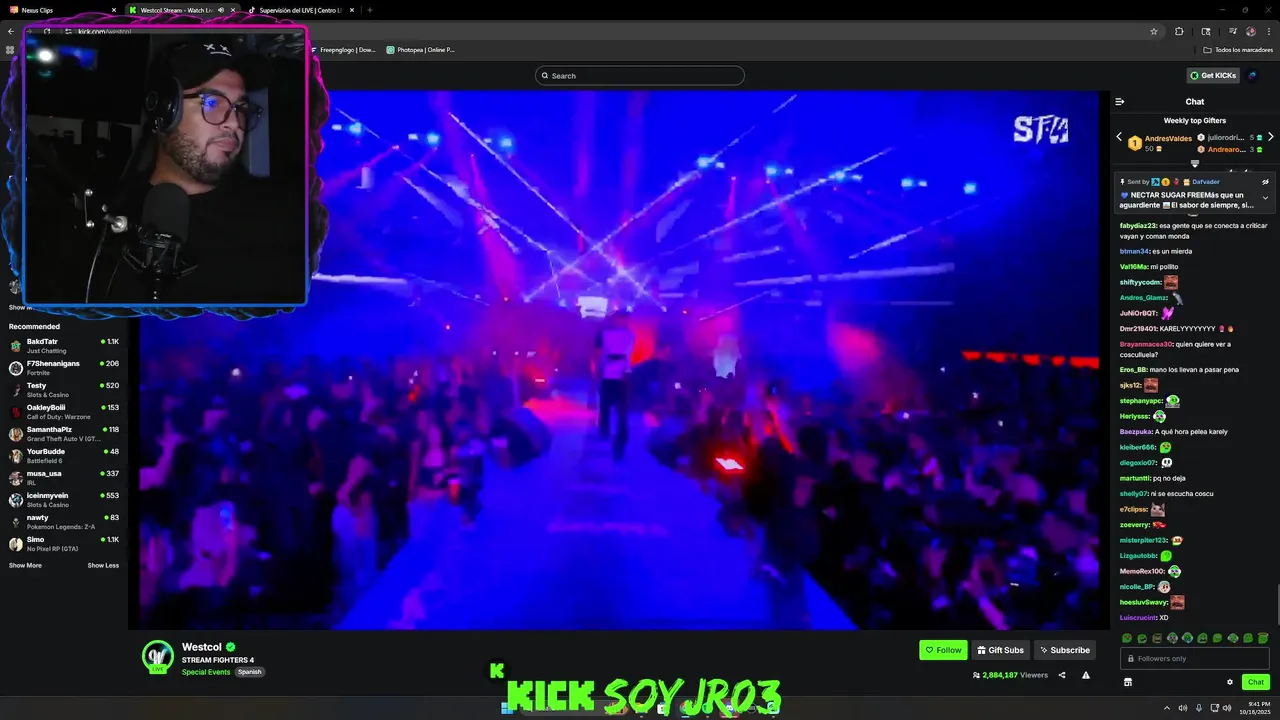Expand the pinned NECTAR SUGAR FREE message
Screen dimensions: 1280x720
[x=1265, y=198]
